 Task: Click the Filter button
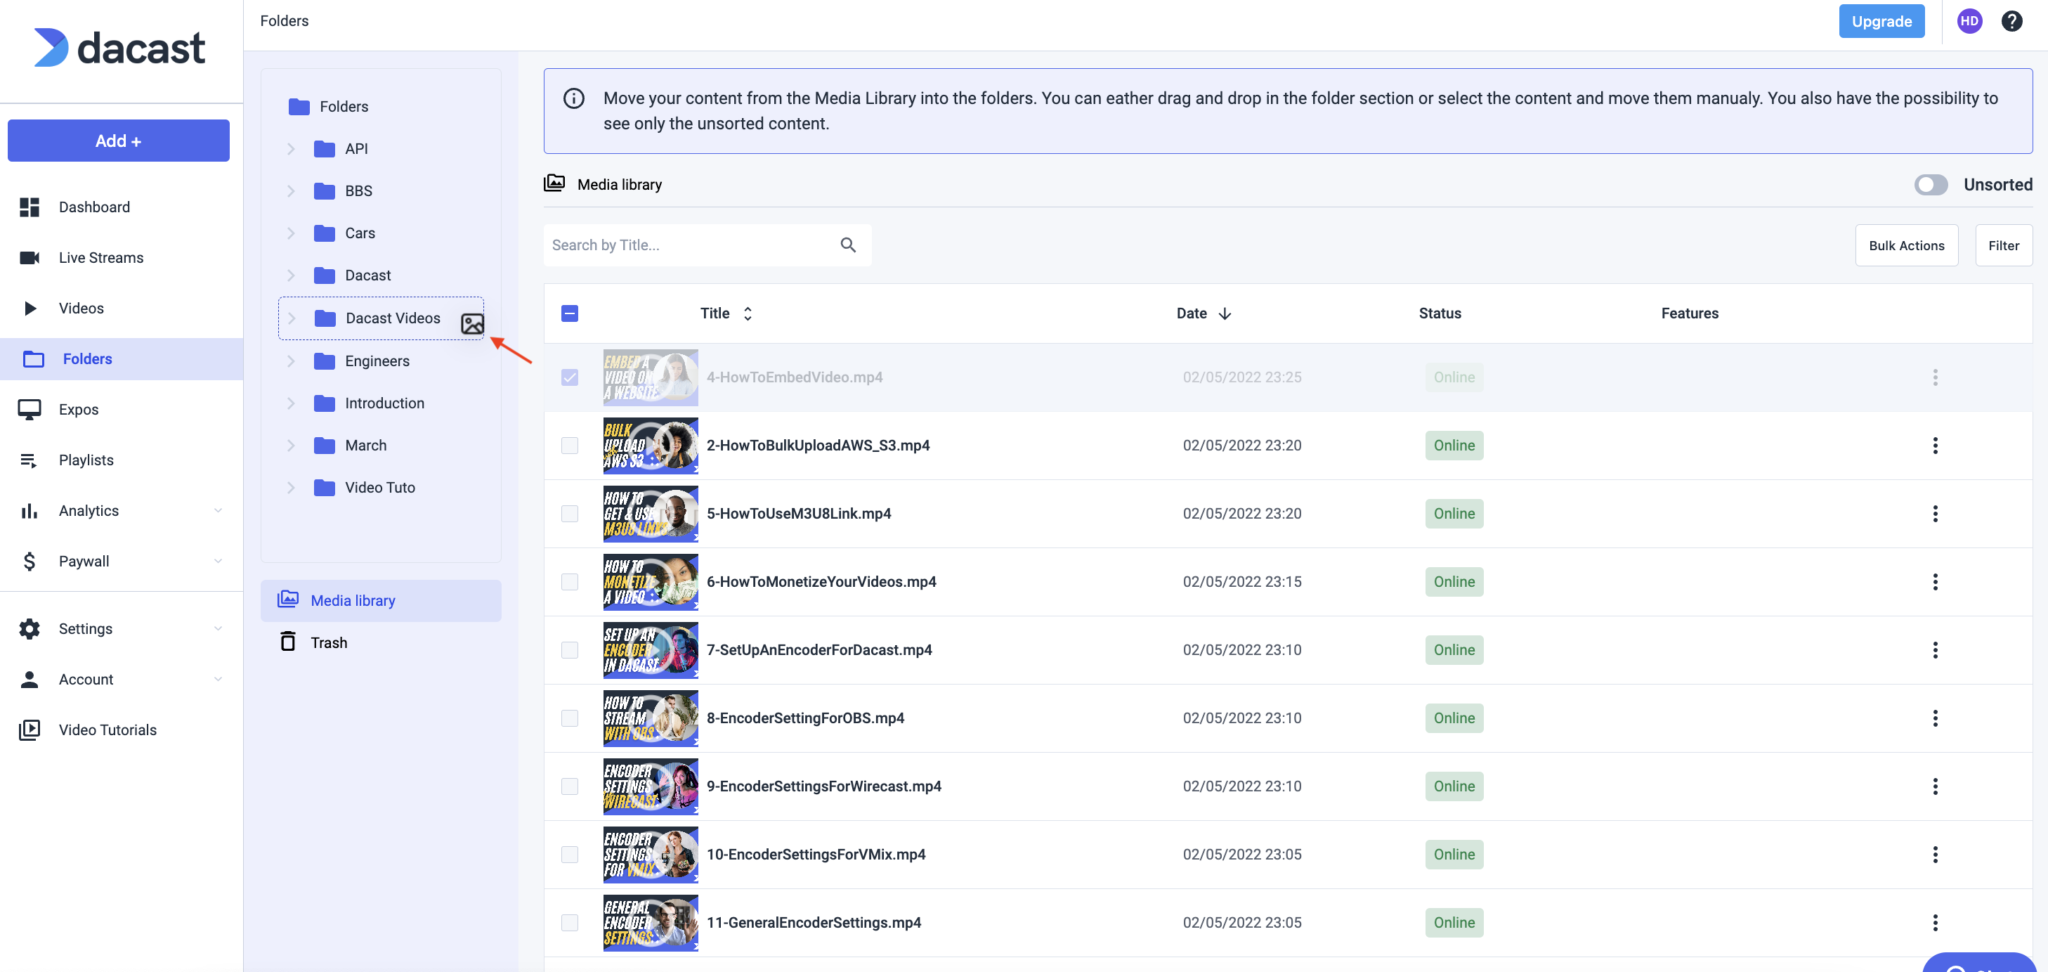pos(2003,245)
